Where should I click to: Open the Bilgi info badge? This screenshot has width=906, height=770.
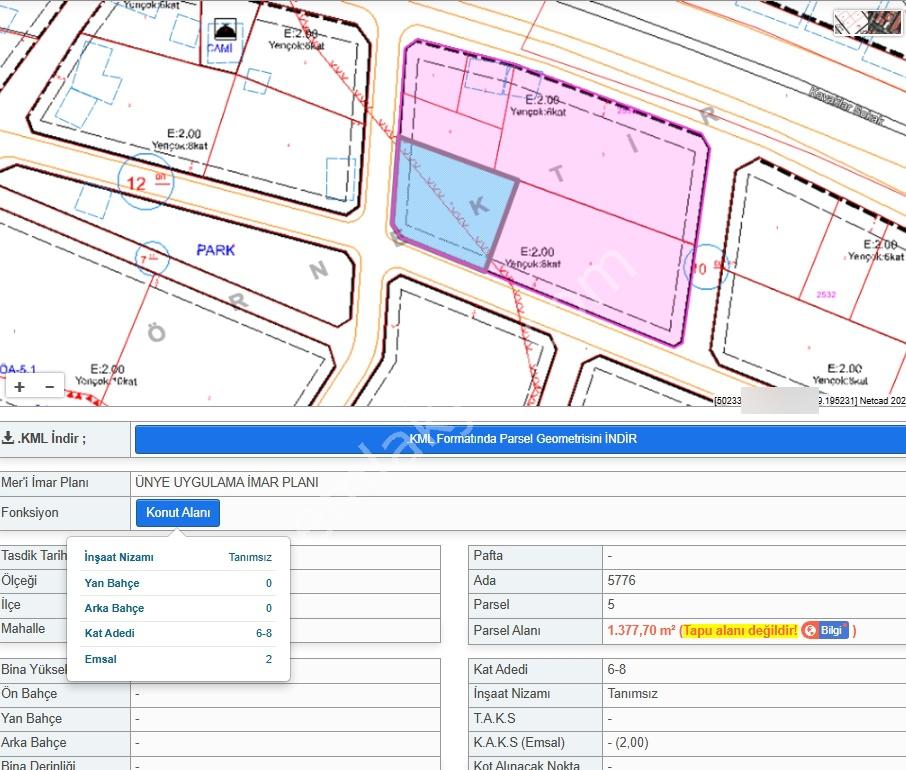825,630
